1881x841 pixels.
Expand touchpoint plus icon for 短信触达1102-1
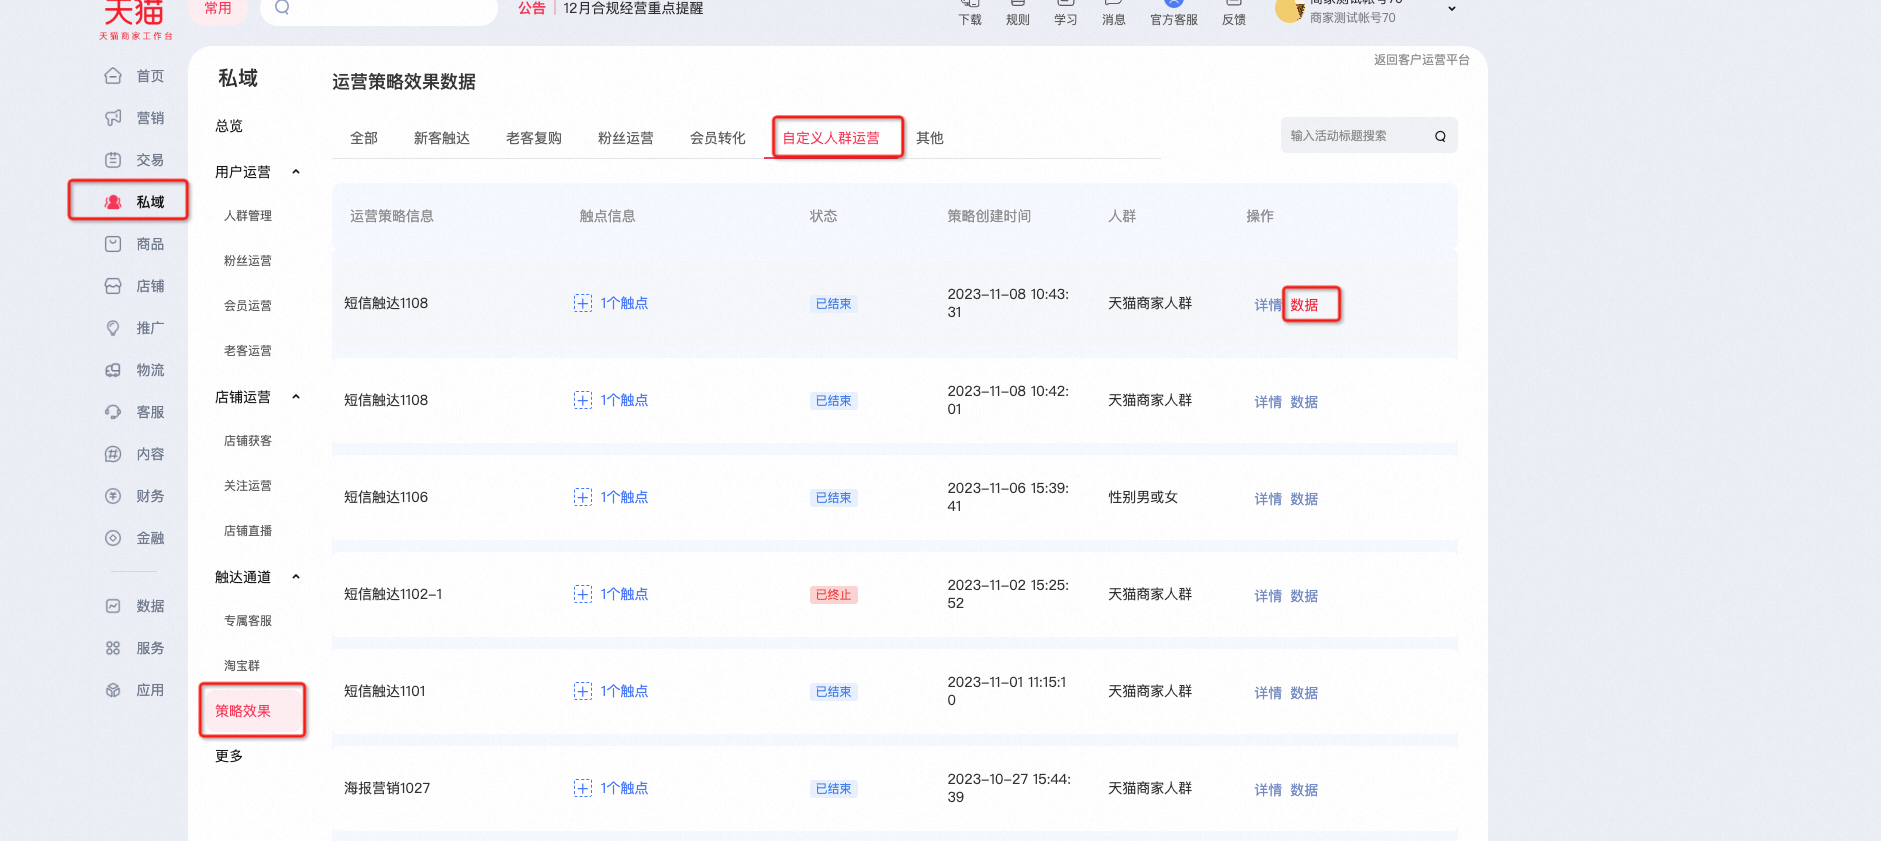coord(583,594)
